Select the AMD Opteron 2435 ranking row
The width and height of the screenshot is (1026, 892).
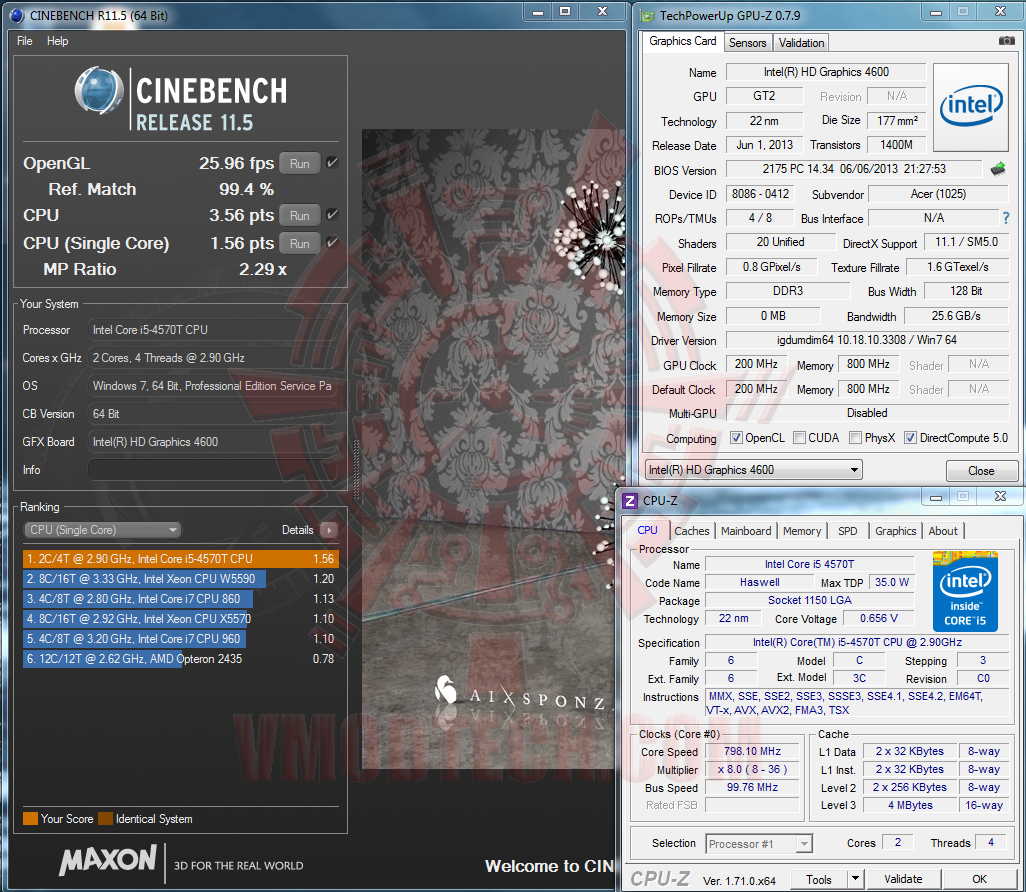point(181,658)
